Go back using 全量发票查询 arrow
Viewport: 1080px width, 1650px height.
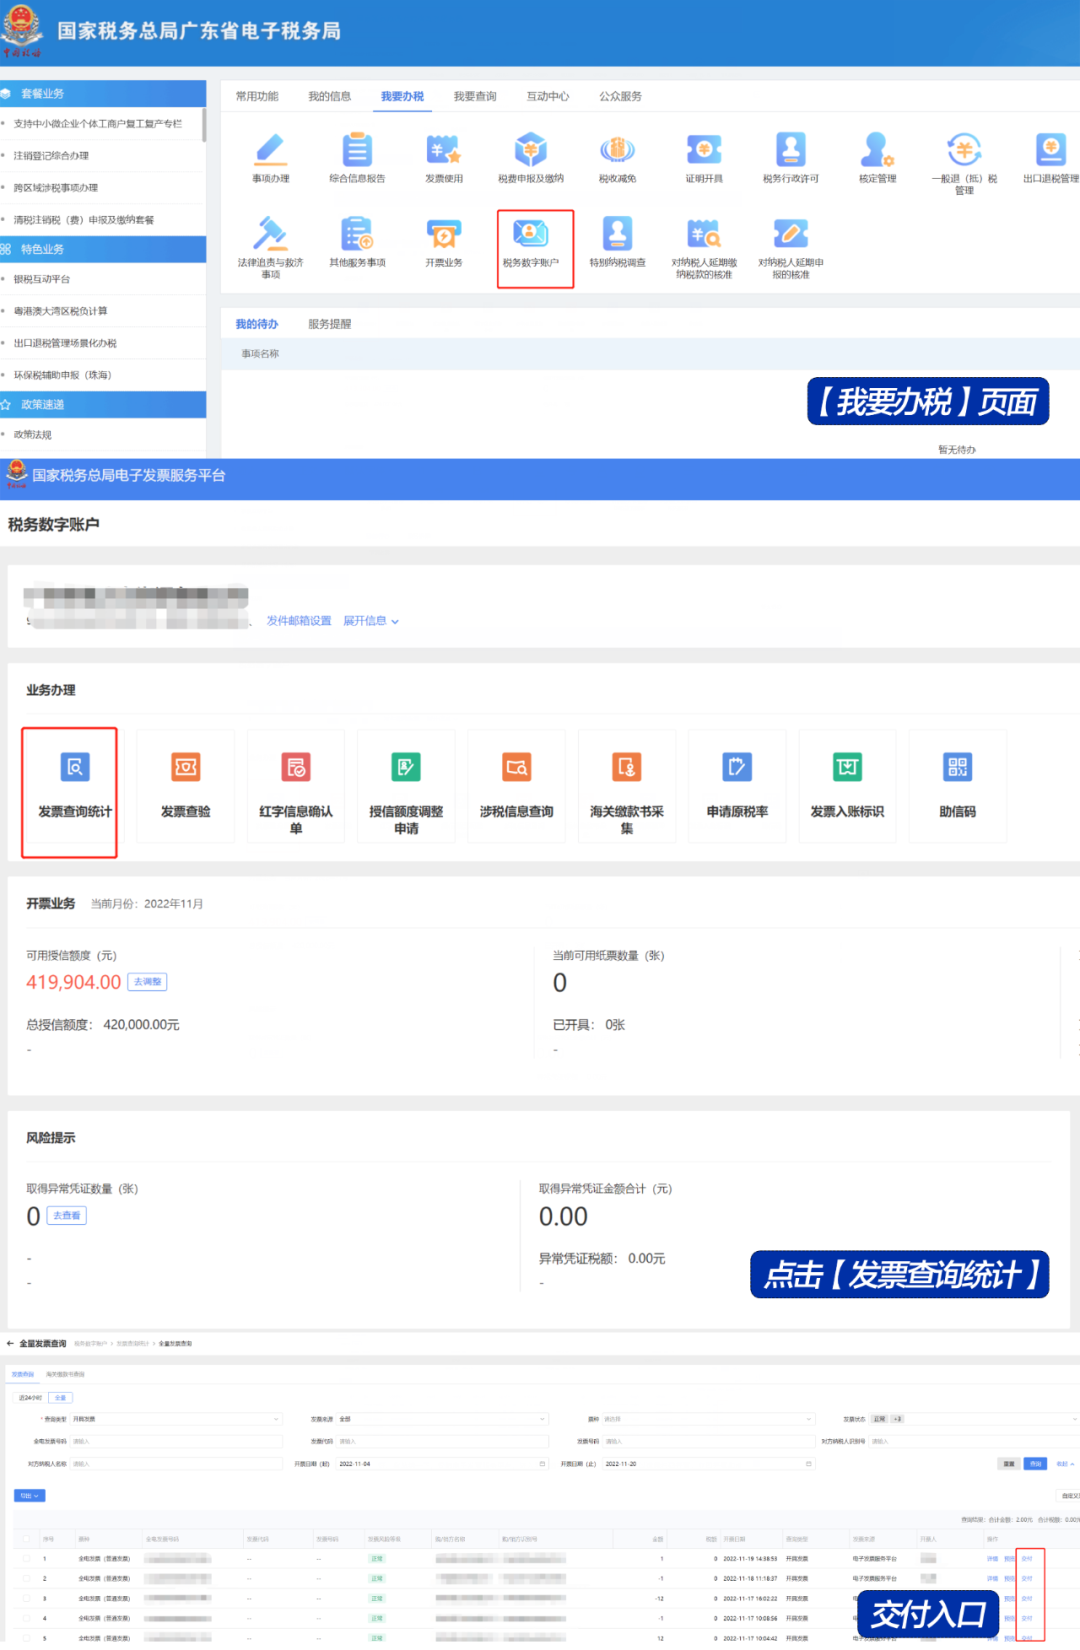point(10,1343)
